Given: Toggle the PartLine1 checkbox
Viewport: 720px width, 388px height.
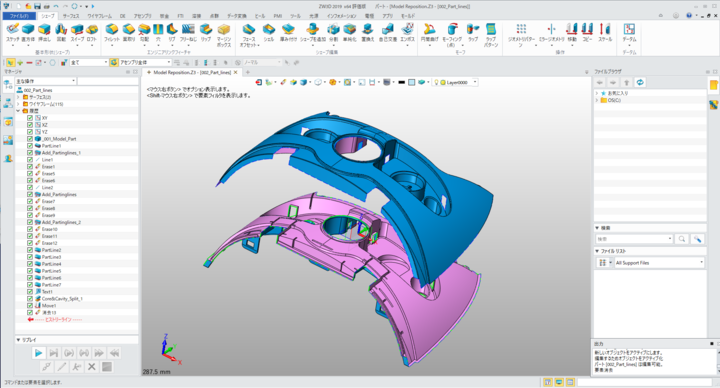Looking at the screenshot, I should [x=30, y=146].
